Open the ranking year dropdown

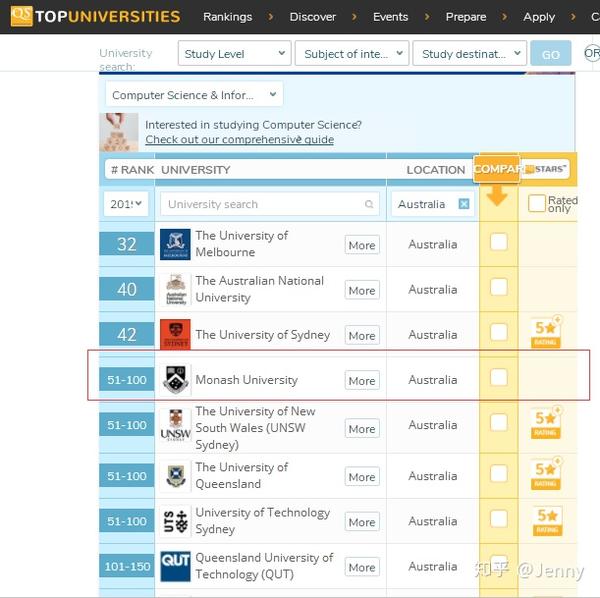126,204
